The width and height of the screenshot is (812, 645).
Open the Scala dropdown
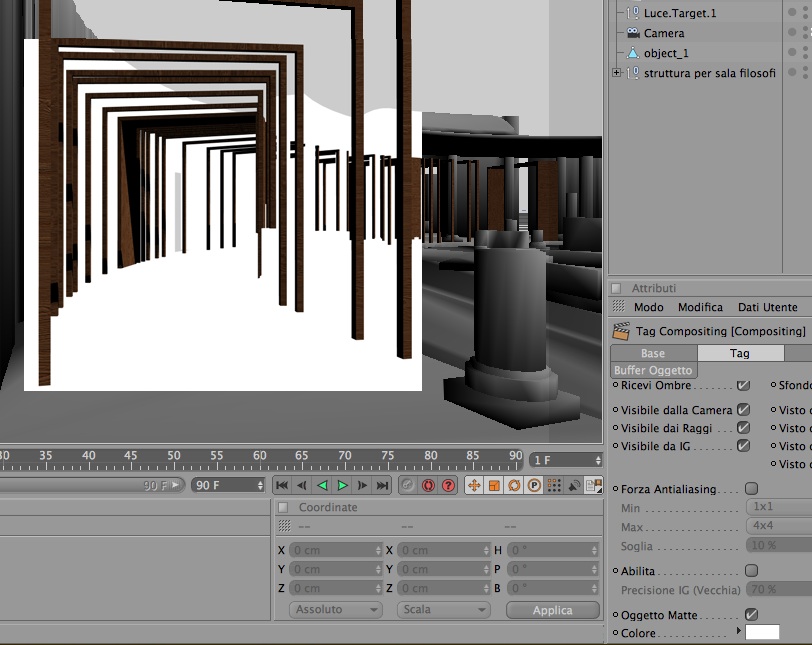point(444,610)
